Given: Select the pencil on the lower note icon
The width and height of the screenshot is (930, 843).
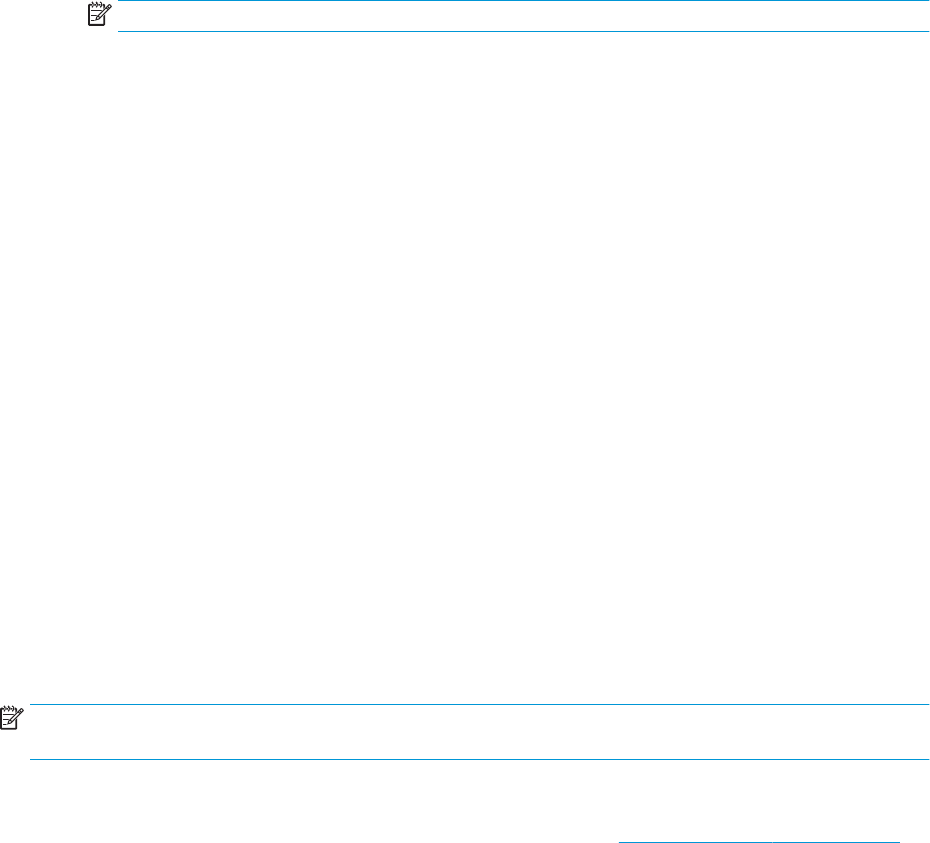Looking at the screenshot, I should click(x=17, y=716).
